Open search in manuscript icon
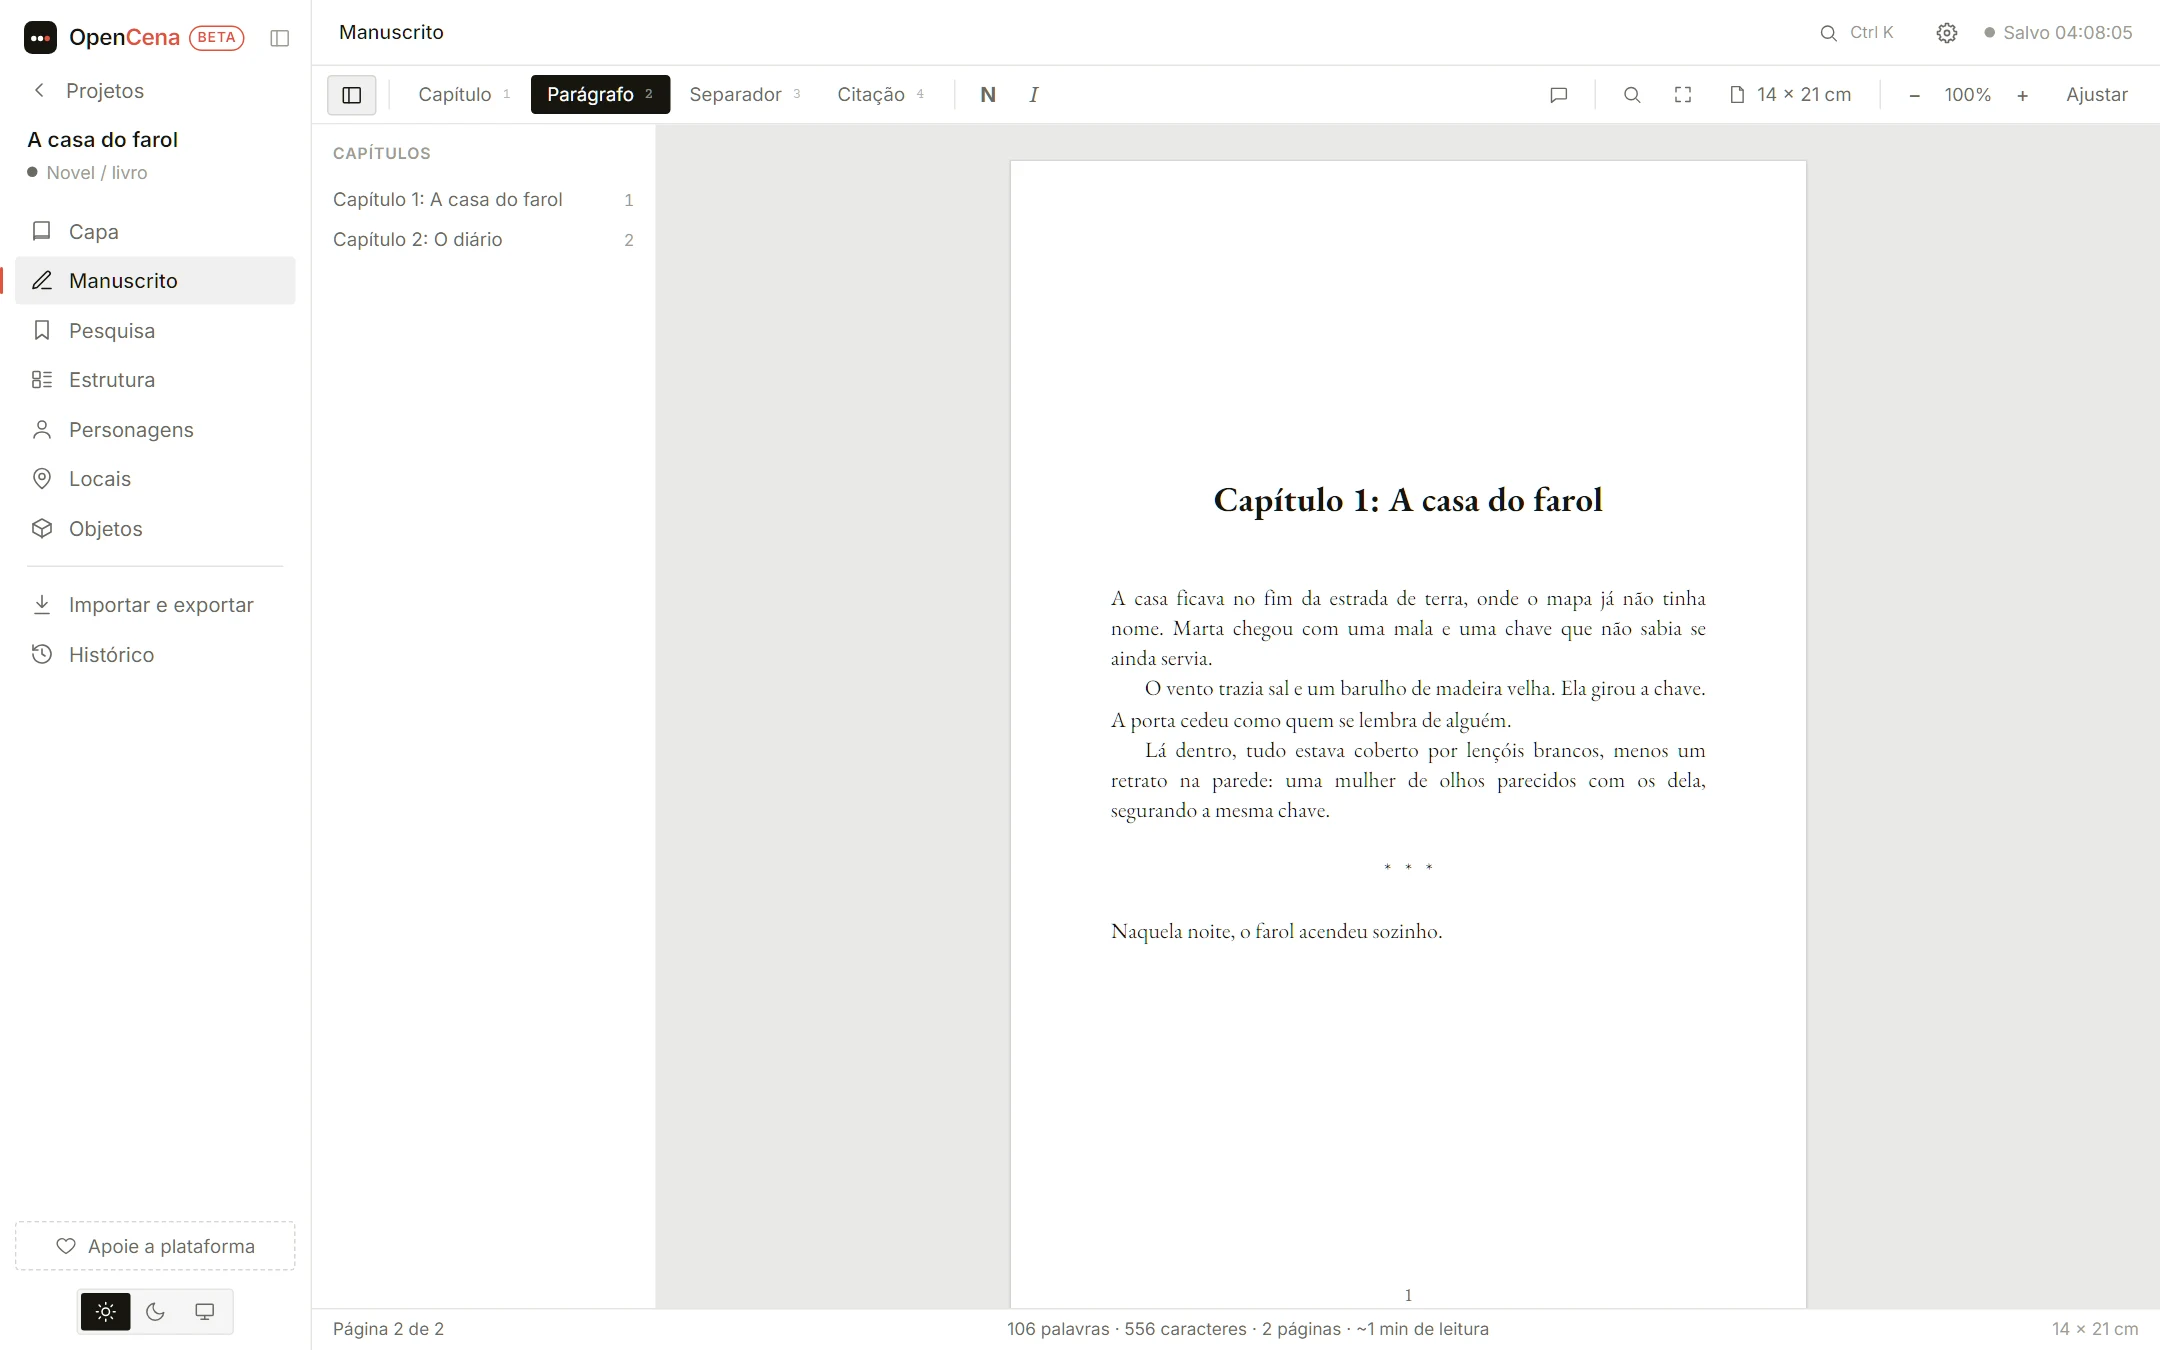 [x=1632, y=95]
